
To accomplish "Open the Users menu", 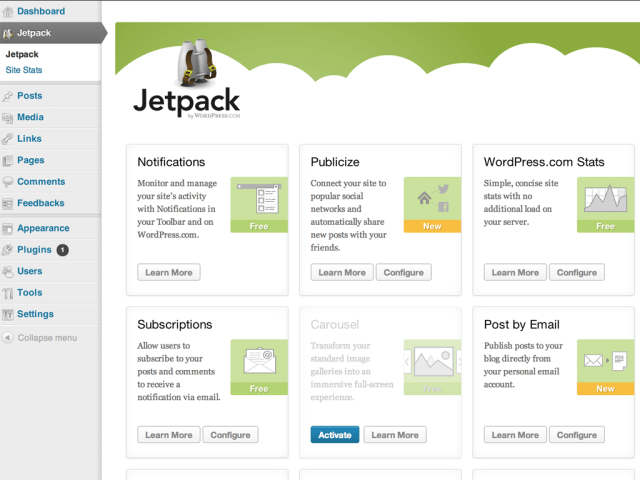I will click(x=29, y=271).
